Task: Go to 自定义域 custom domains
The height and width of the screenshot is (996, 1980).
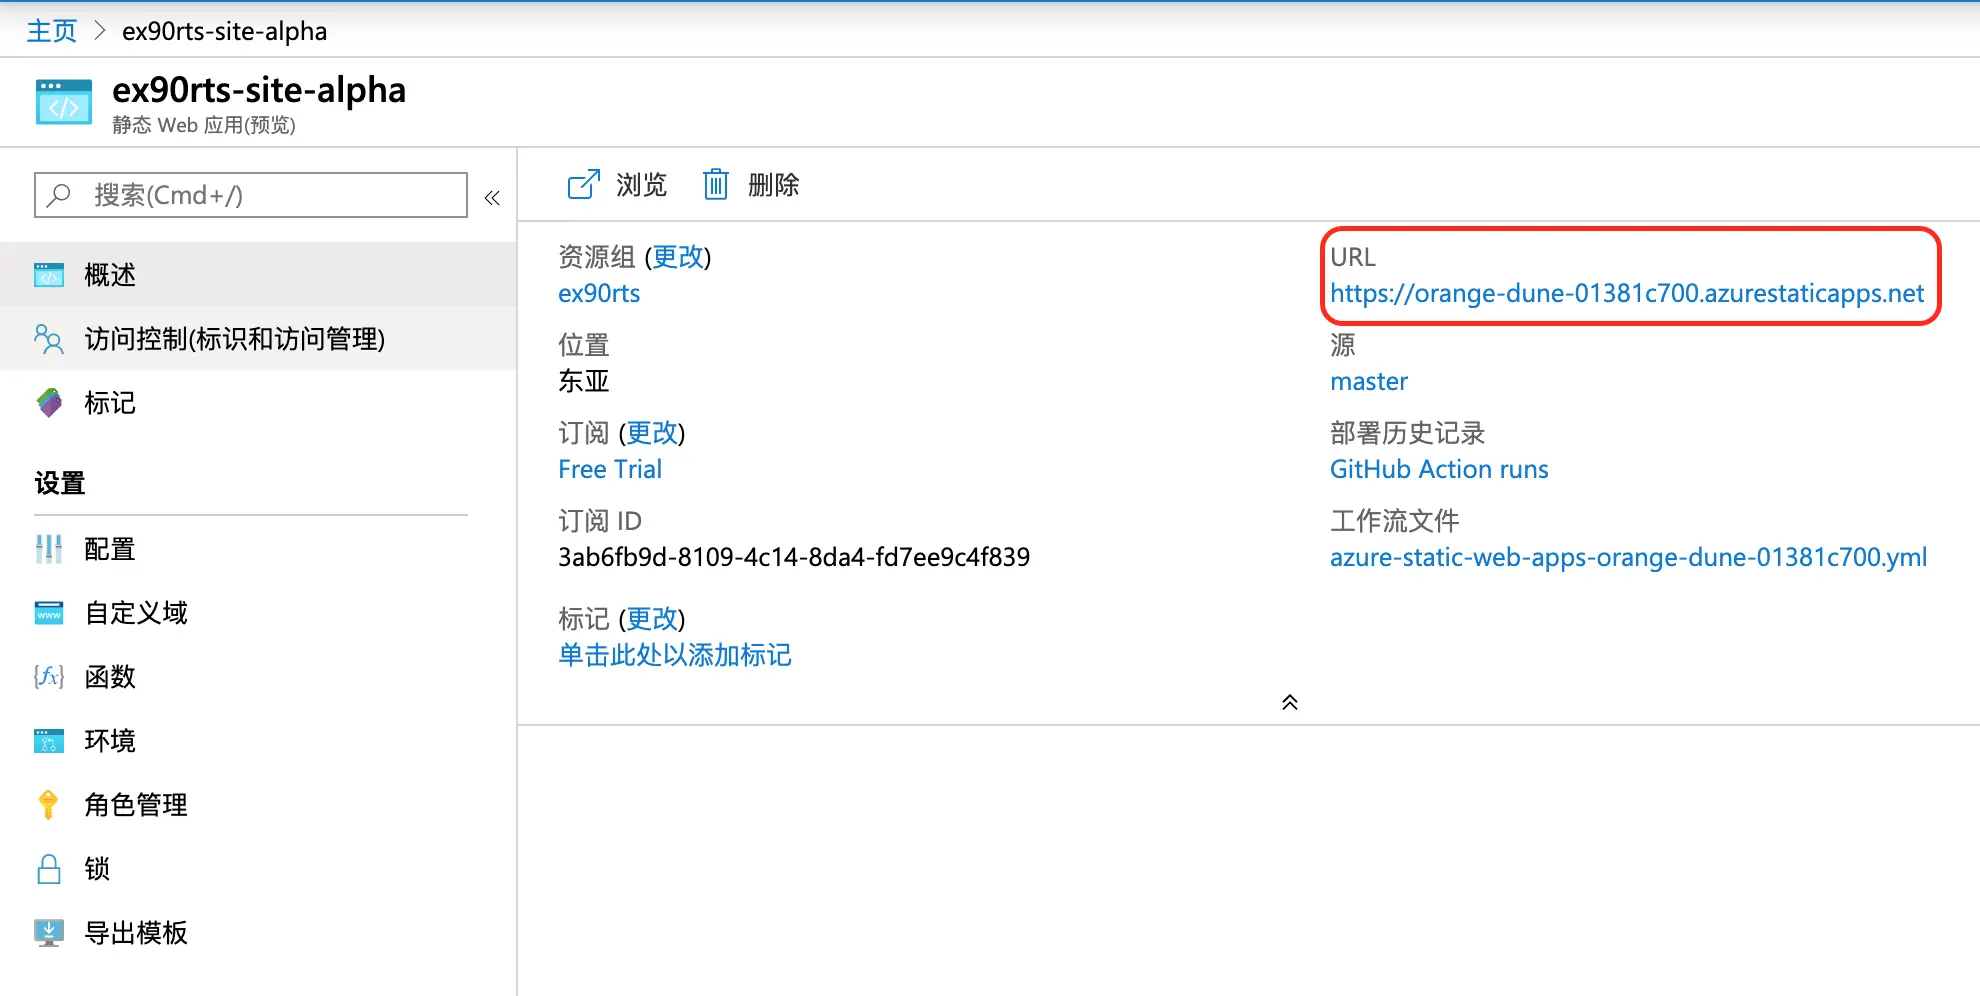Action: click(x=258, y=613)
